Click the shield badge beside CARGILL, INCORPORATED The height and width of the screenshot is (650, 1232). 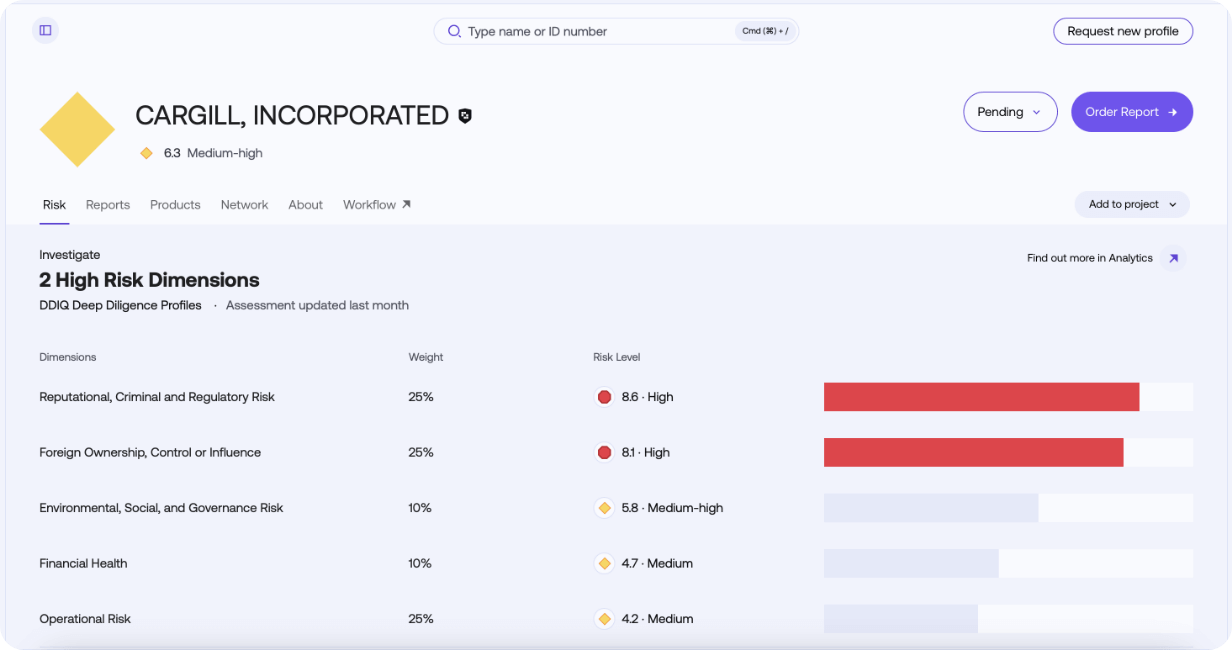(x=465, y=116)
